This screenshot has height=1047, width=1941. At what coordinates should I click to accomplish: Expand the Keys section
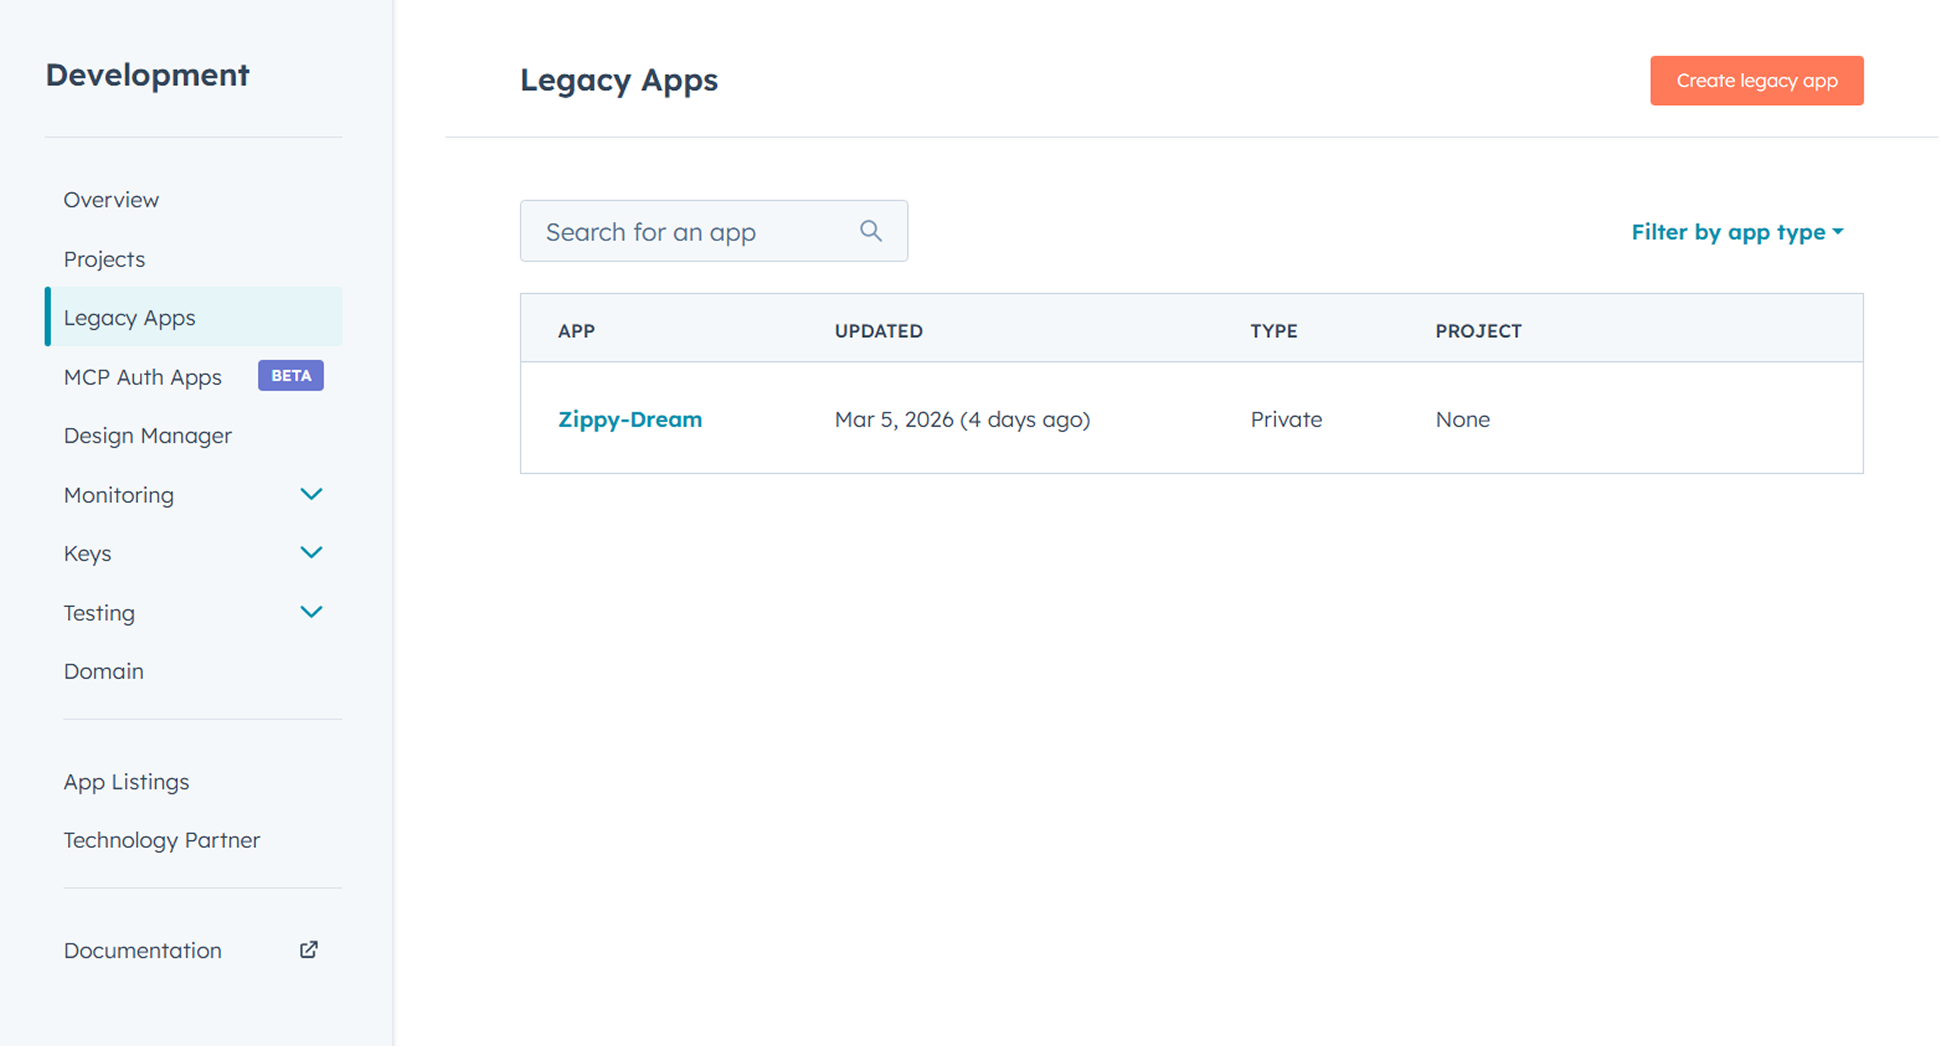(x=311, y=552)
